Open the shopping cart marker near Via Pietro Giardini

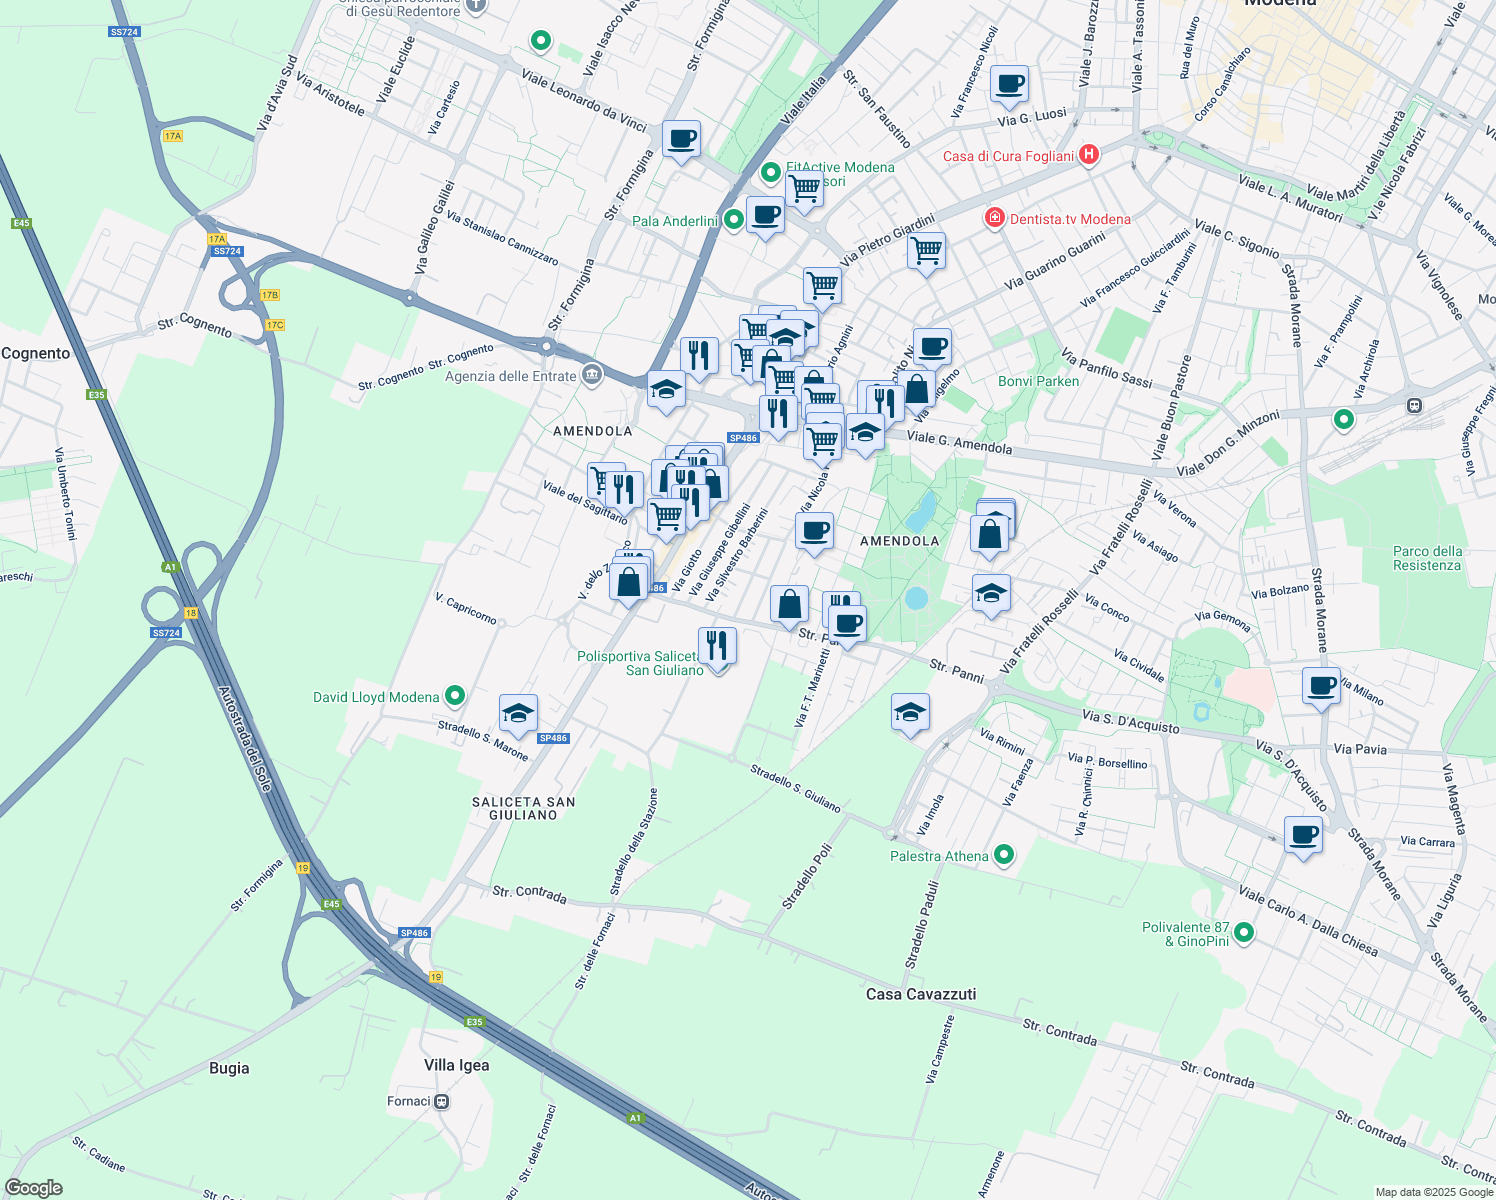pyautogui.click(x=926, y=250)
